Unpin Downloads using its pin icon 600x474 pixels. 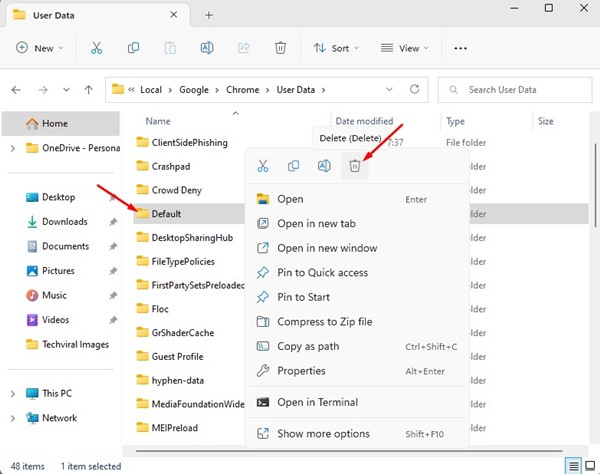[x=113, y=222]
